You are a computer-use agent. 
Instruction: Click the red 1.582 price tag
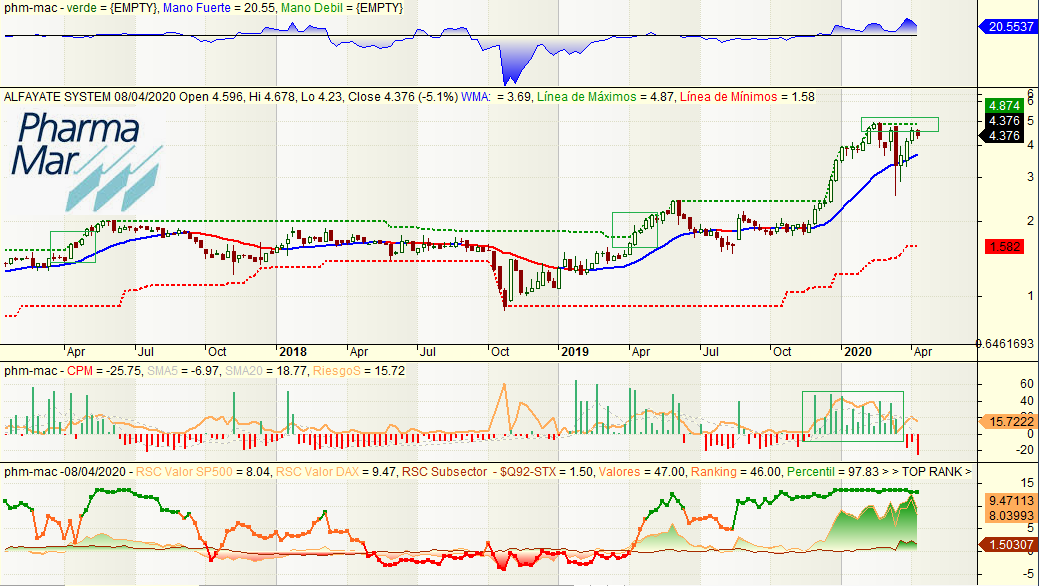click(x=1005, y=247)
